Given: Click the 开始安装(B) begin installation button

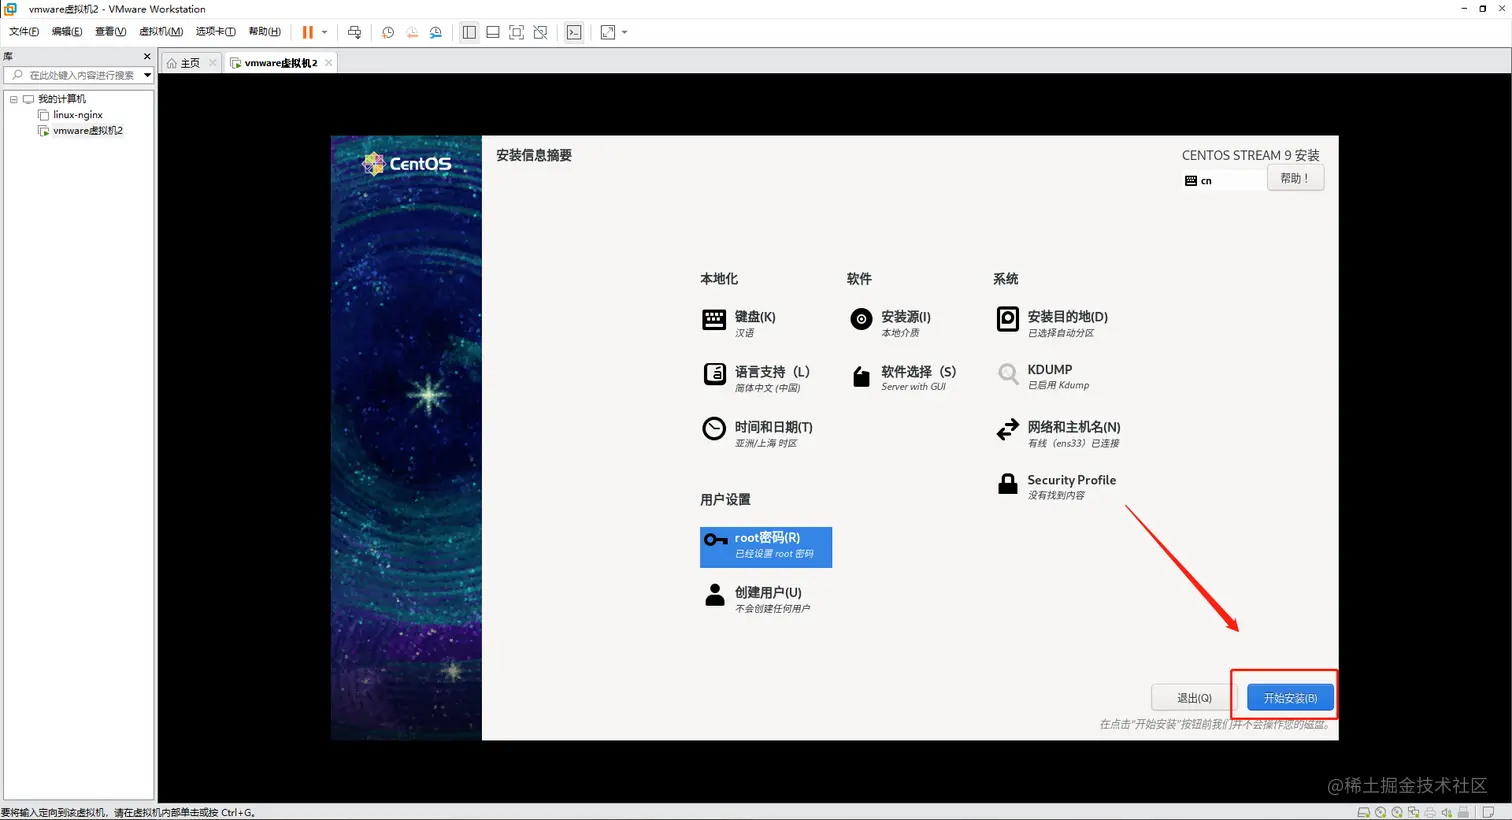Looking at the screenshot, I should (x=1290, y=698).
